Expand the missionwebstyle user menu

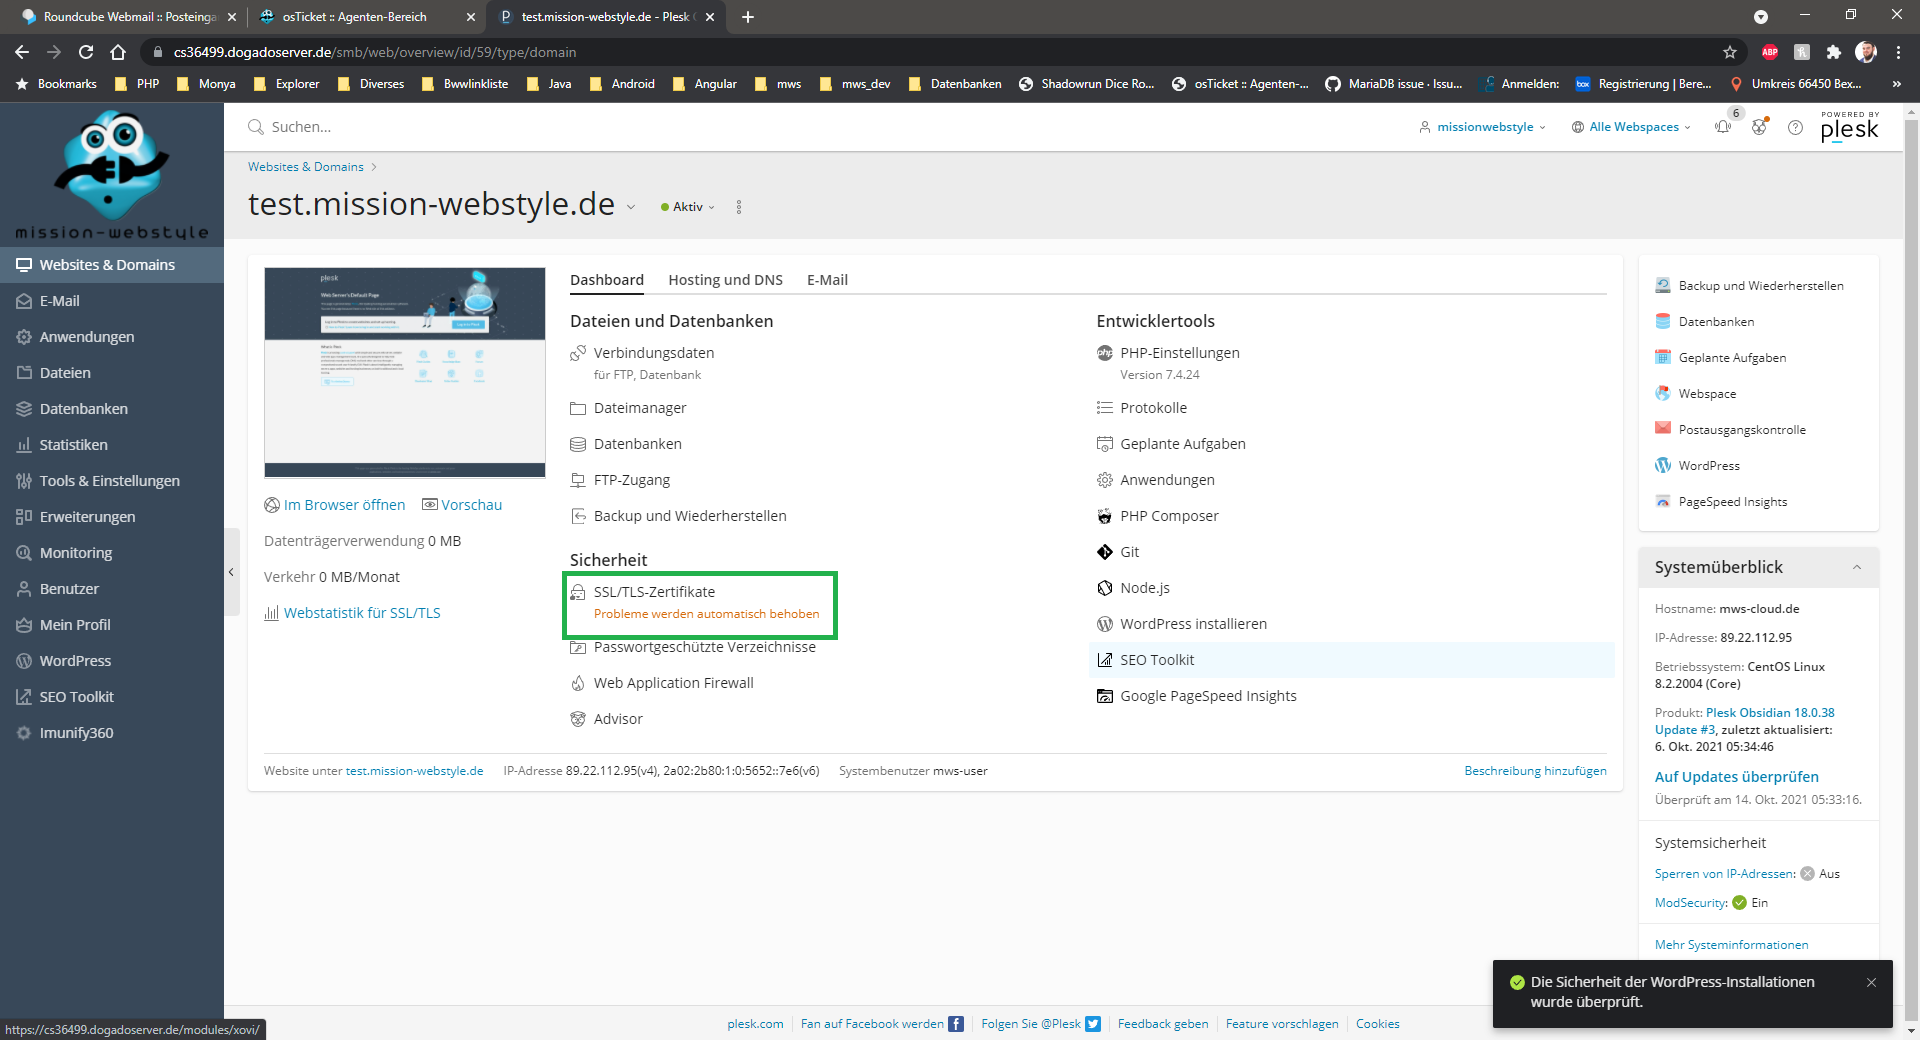click(1483, 127)
